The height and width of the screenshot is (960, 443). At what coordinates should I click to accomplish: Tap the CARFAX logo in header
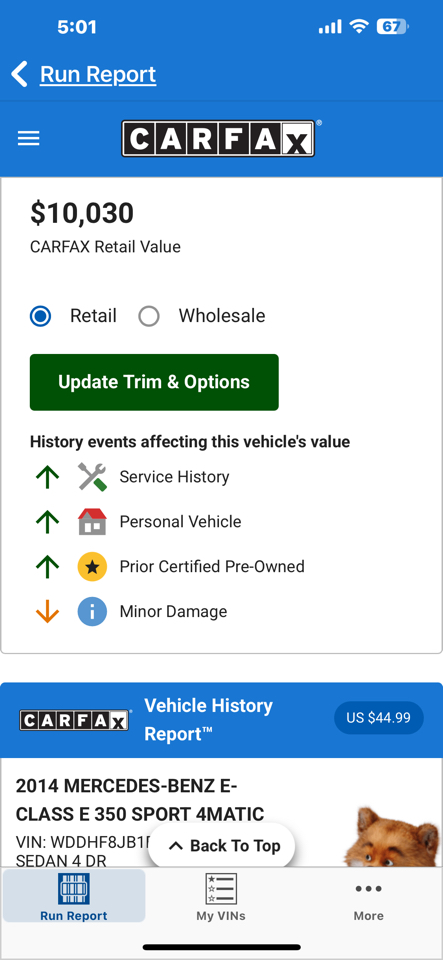[218, 138]
